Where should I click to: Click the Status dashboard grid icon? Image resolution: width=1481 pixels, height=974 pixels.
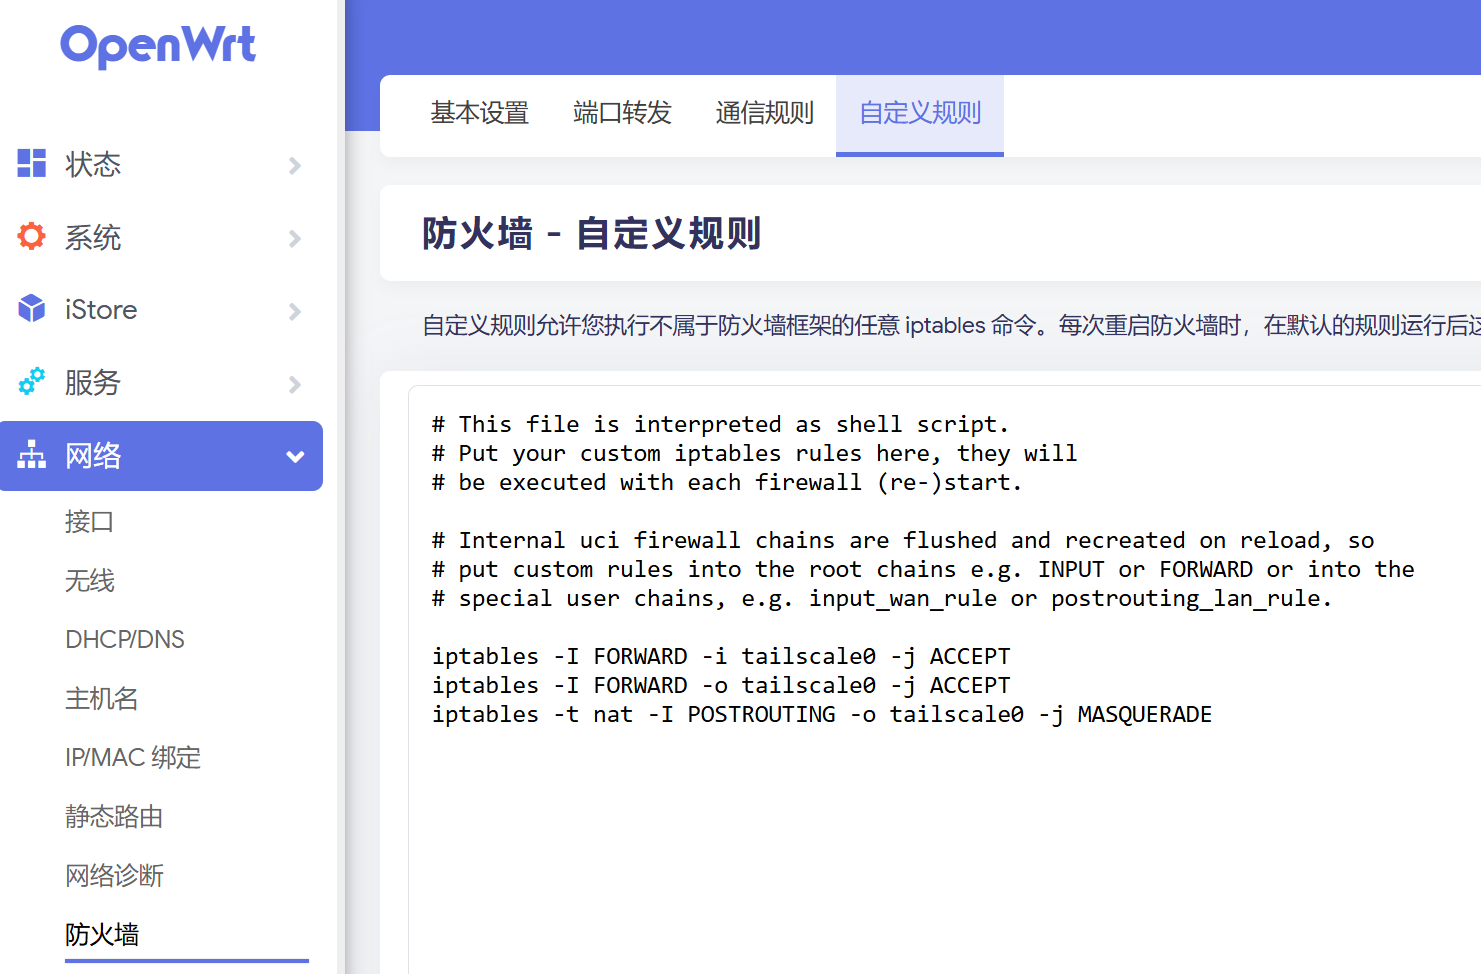tap(32, 163)
